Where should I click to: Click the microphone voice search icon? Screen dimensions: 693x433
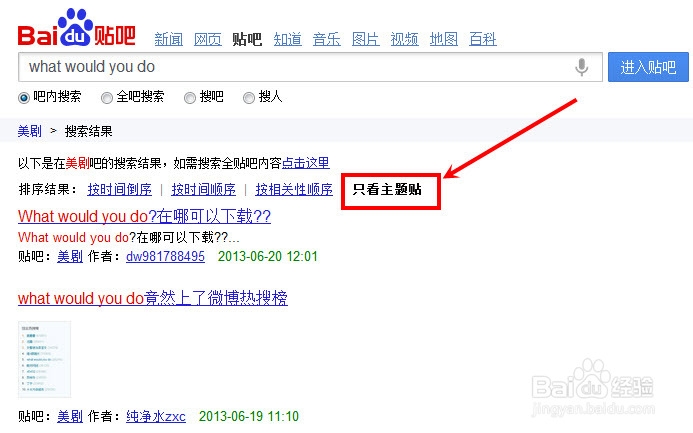(x=582, y=67)
